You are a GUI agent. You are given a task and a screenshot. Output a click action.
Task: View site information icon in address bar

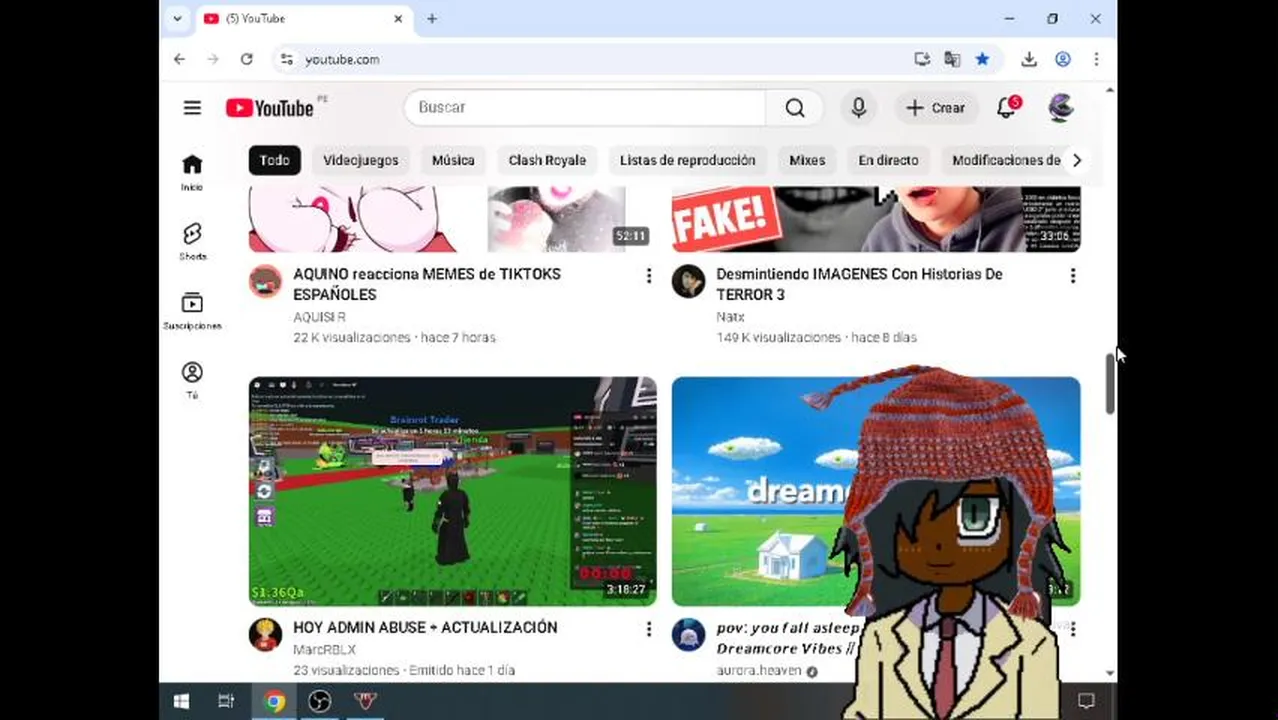(x=287, y=60)
